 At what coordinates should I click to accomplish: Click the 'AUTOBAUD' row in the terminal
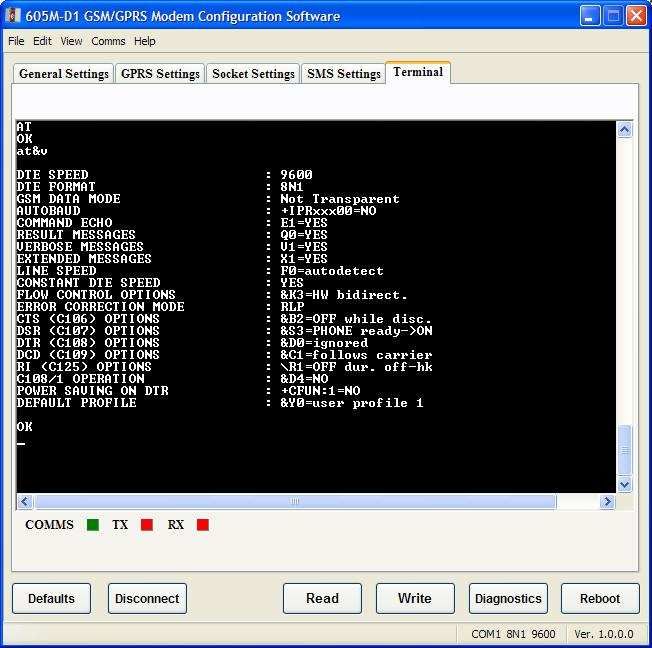[x=196, y=211]
